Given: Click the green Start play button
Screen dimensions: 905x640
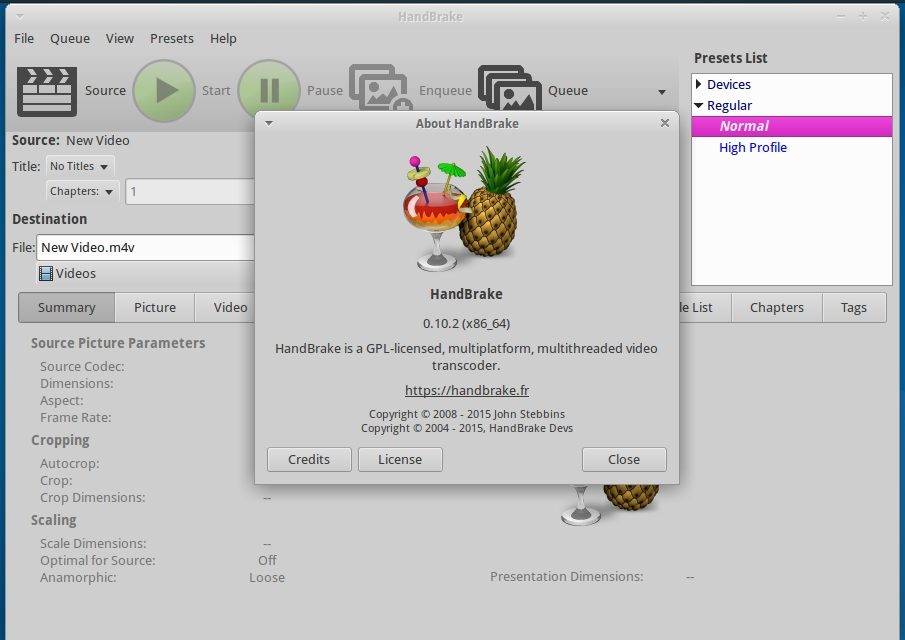Looking at the screenshot, I should click(164, 91).
